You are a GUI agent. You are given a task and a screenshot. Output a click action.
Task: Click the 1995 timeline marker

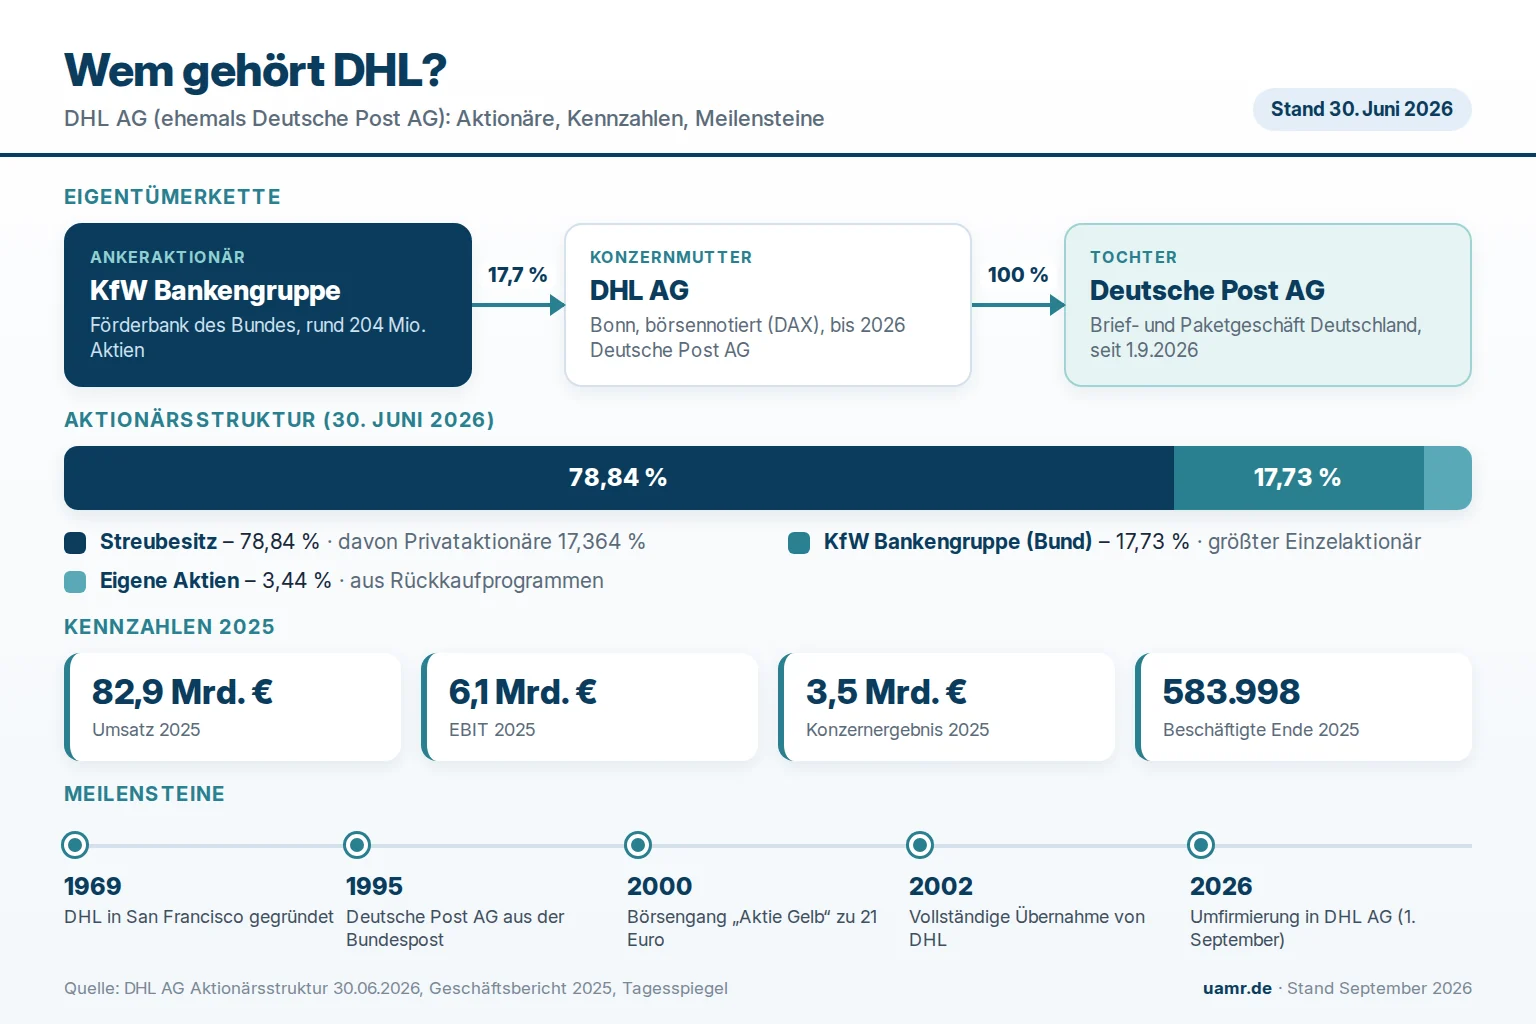click(x=357, y=845)
